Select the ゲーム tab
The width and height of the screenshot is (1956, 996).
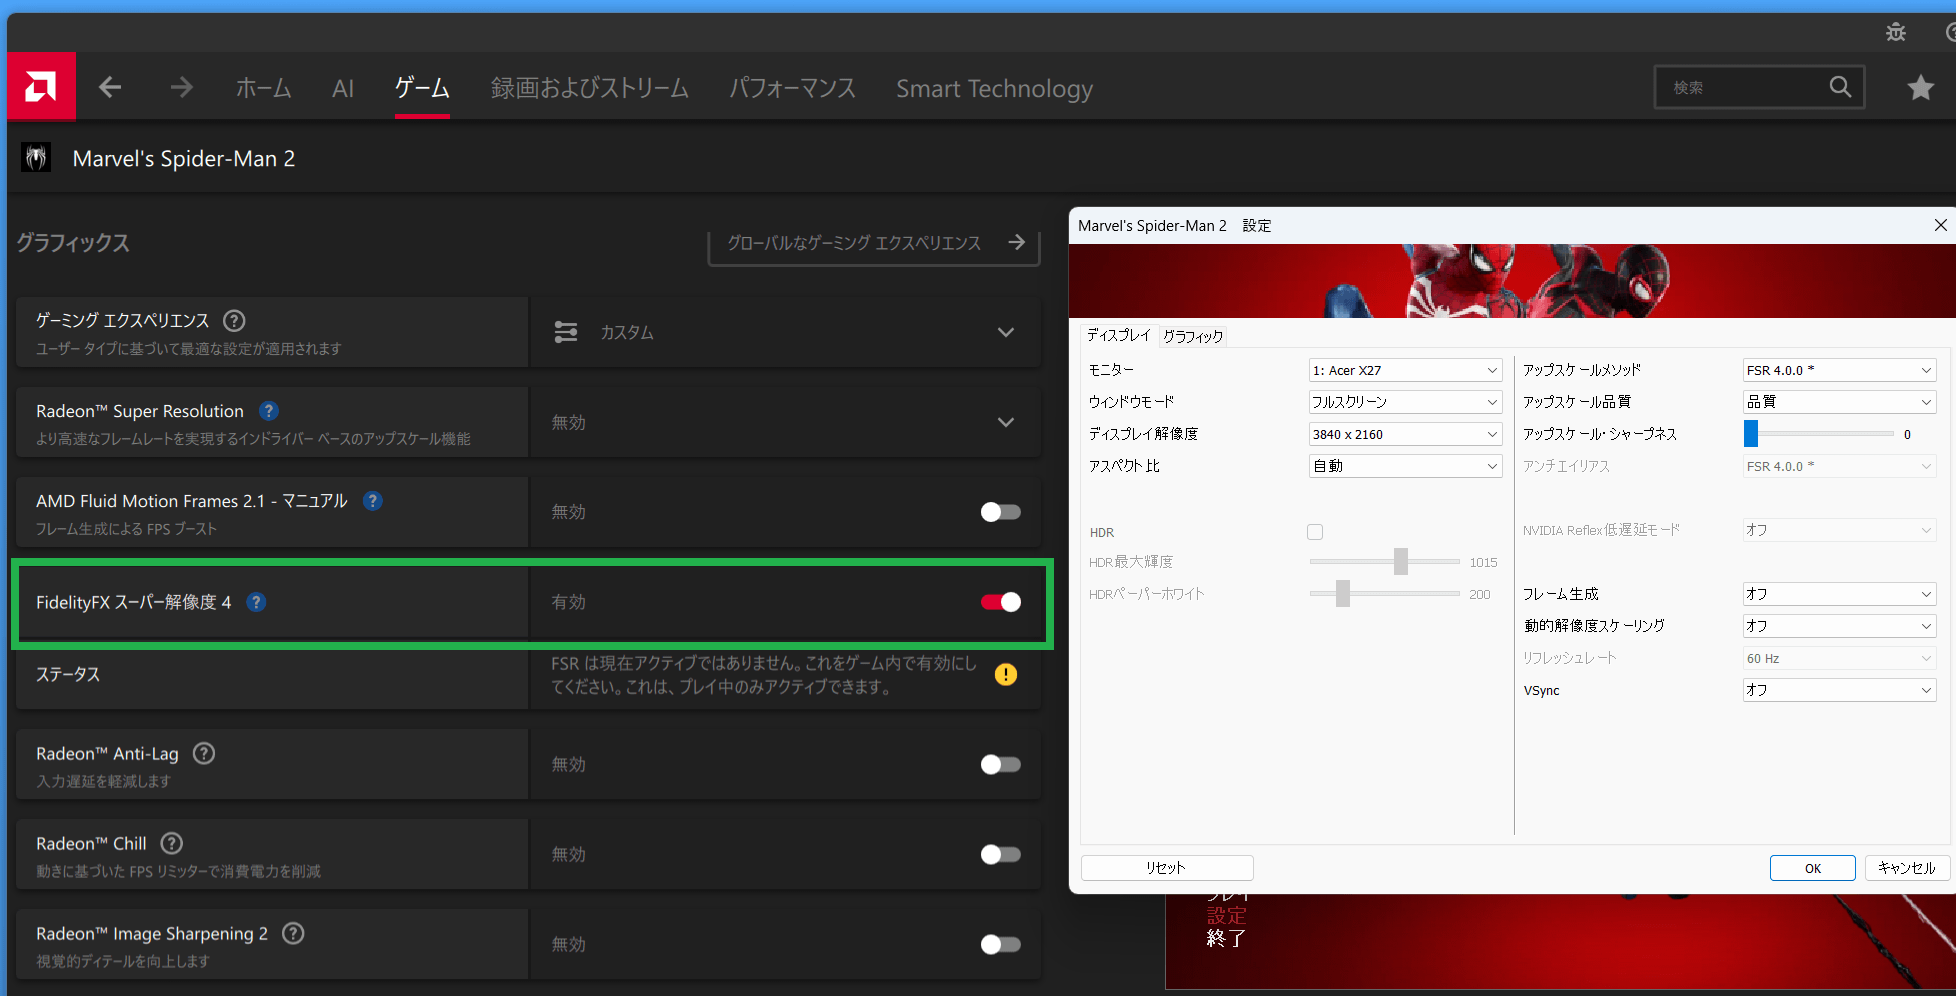(x=422, y=88)
